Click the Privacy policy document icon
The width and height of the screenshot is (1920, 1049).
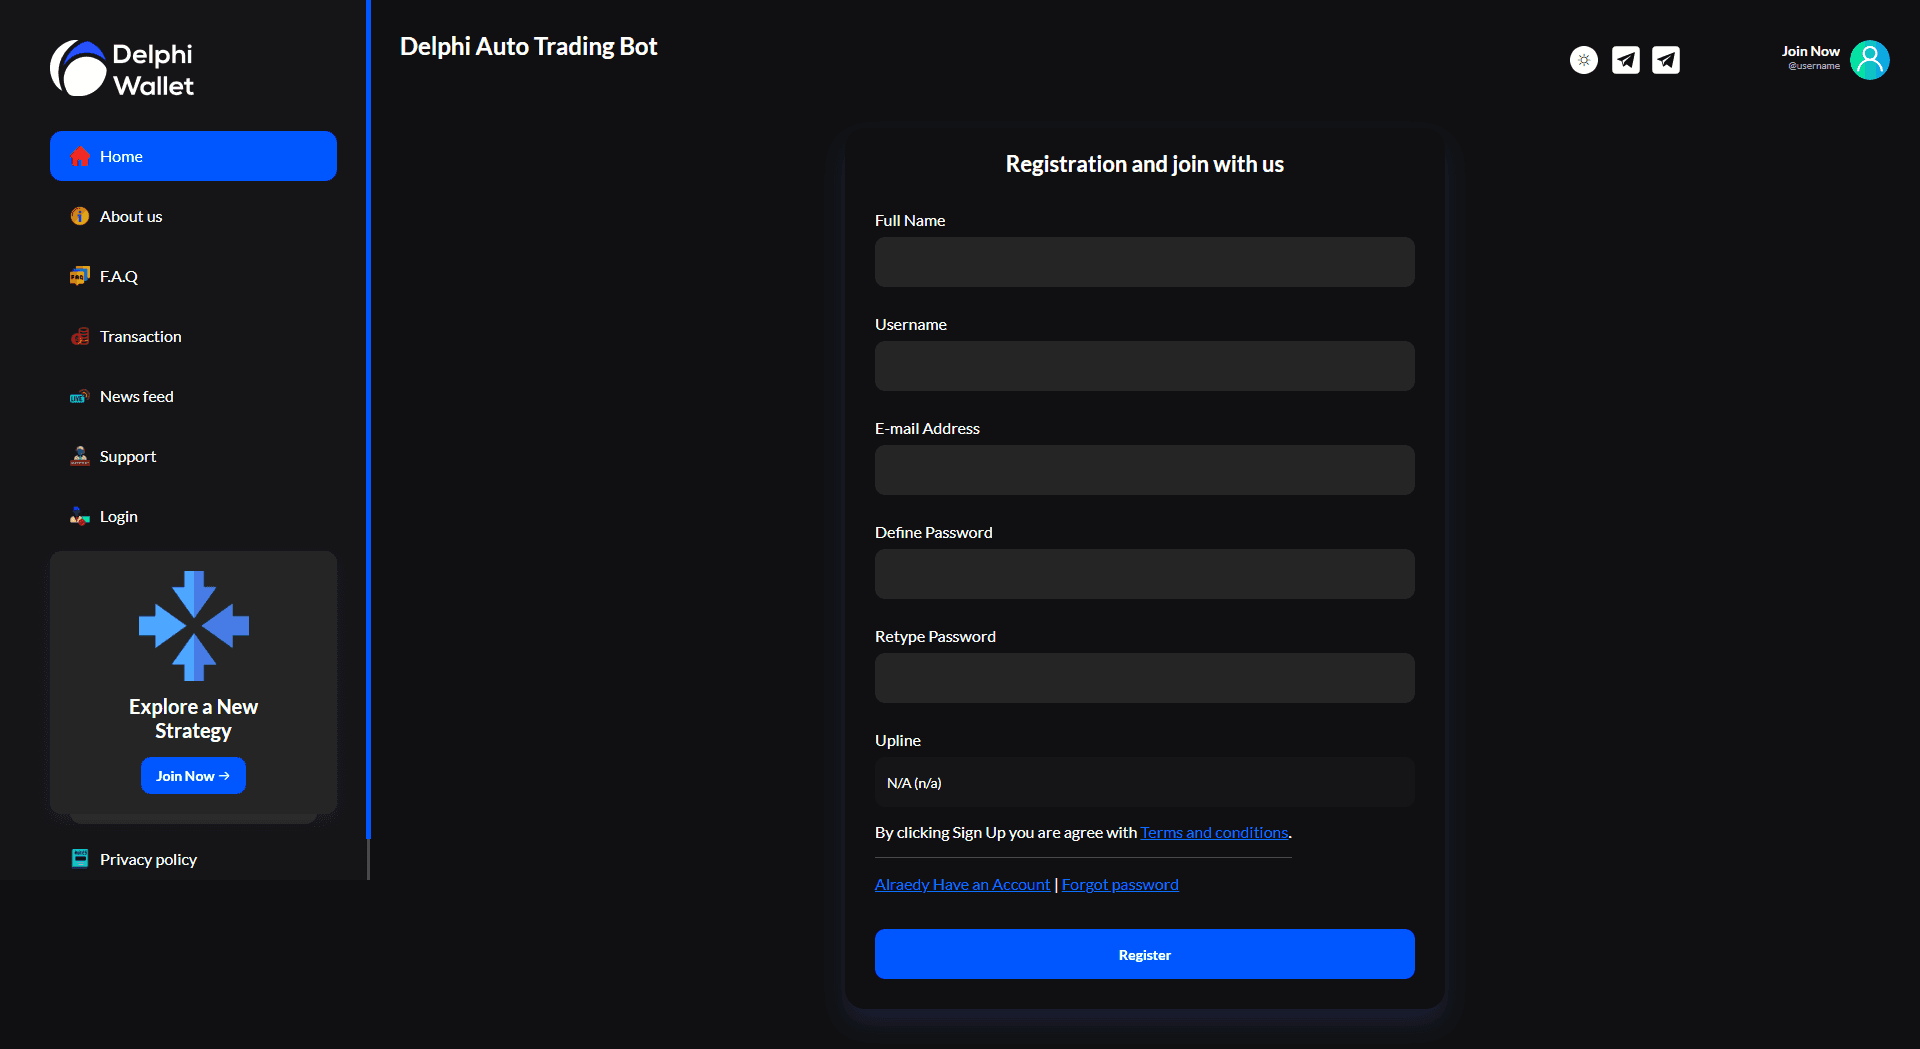(x=80, y=858)
